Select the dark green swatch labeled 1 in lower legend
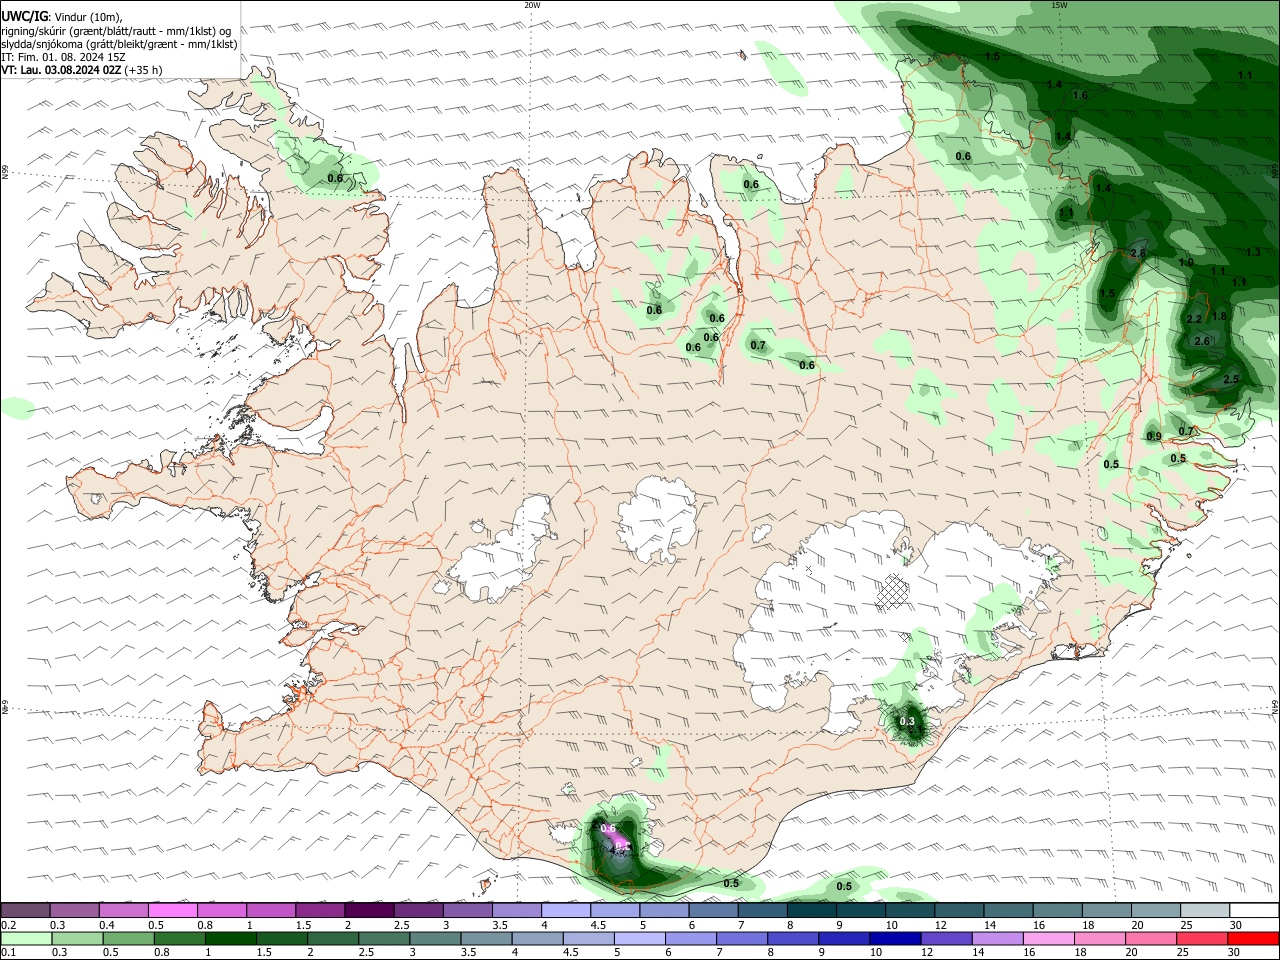Image resolution: width=1280 pixels, height=960 pixels. tap(230, 938)
